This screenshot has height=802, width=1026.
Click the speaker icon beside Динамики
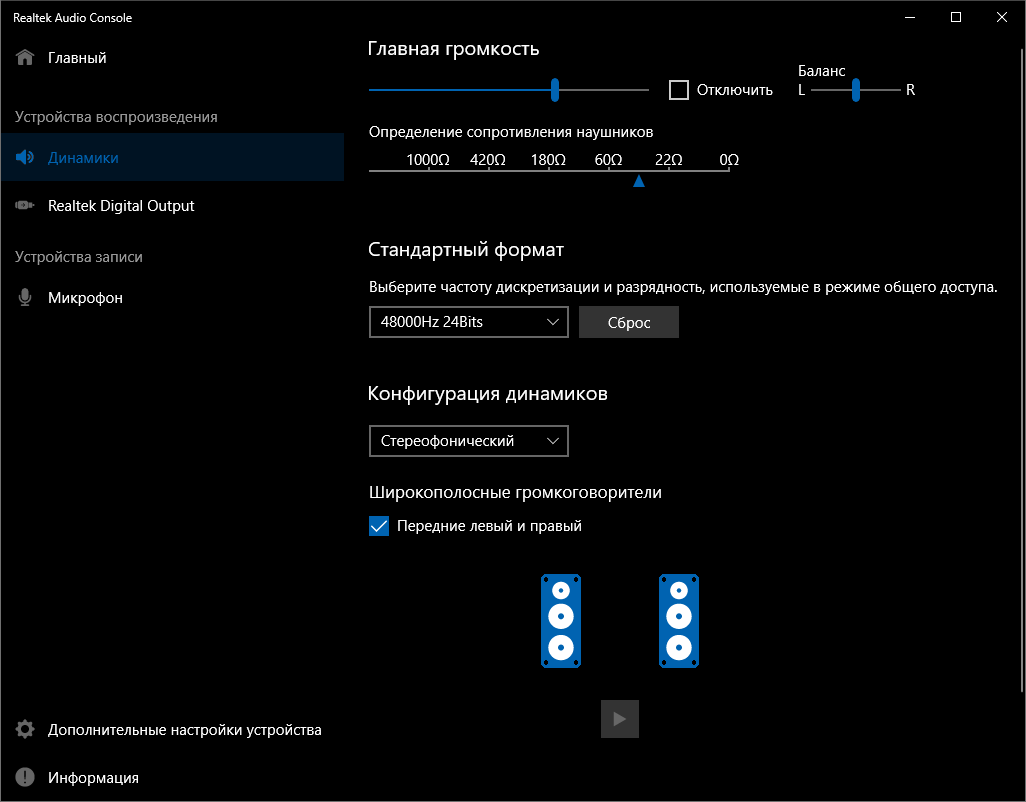pyautogui.click(x=26, y=158)
